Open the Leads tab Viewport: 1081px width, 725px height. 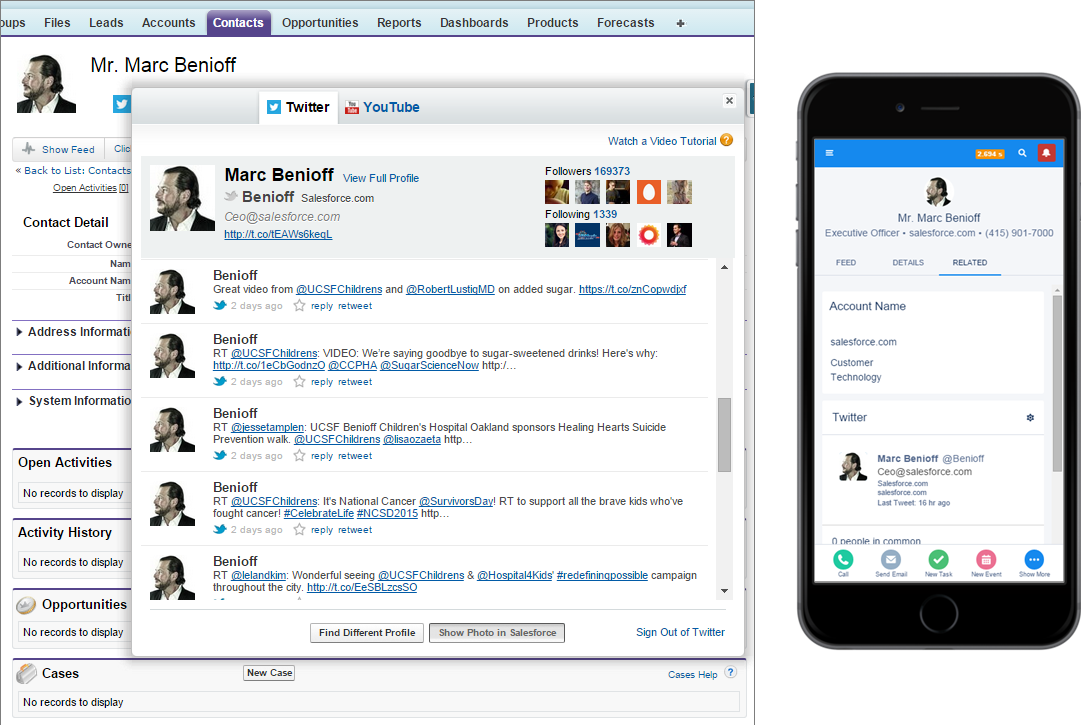(106, 23)
